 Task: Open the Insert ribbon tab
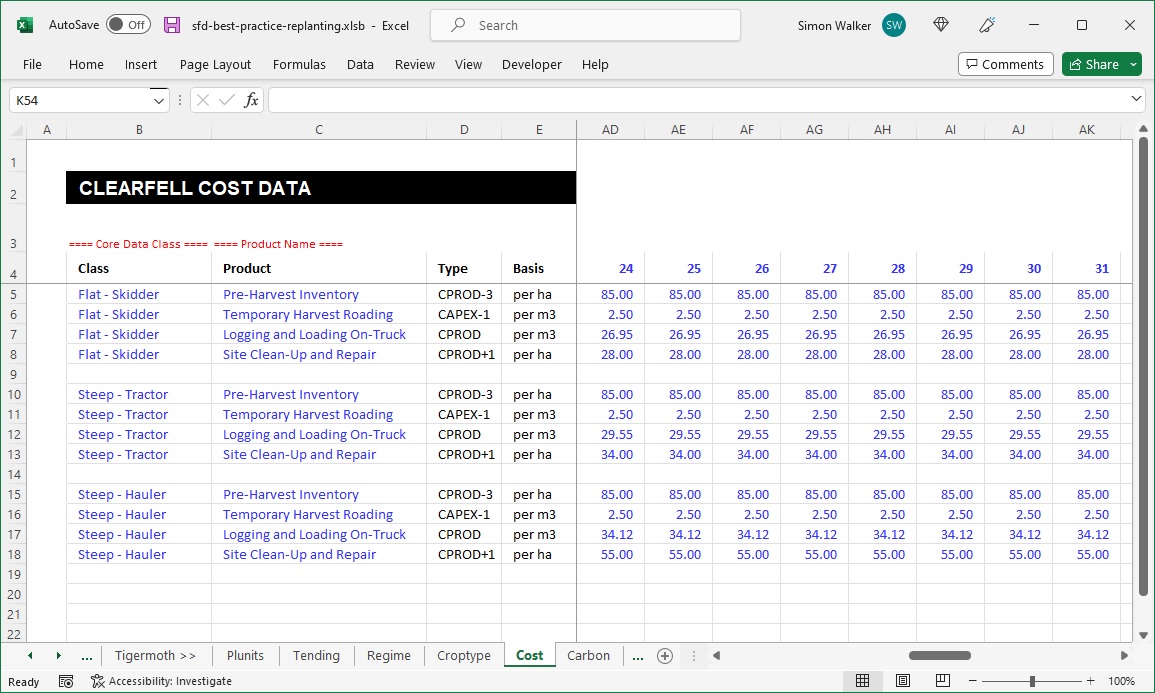pos(141,65)
